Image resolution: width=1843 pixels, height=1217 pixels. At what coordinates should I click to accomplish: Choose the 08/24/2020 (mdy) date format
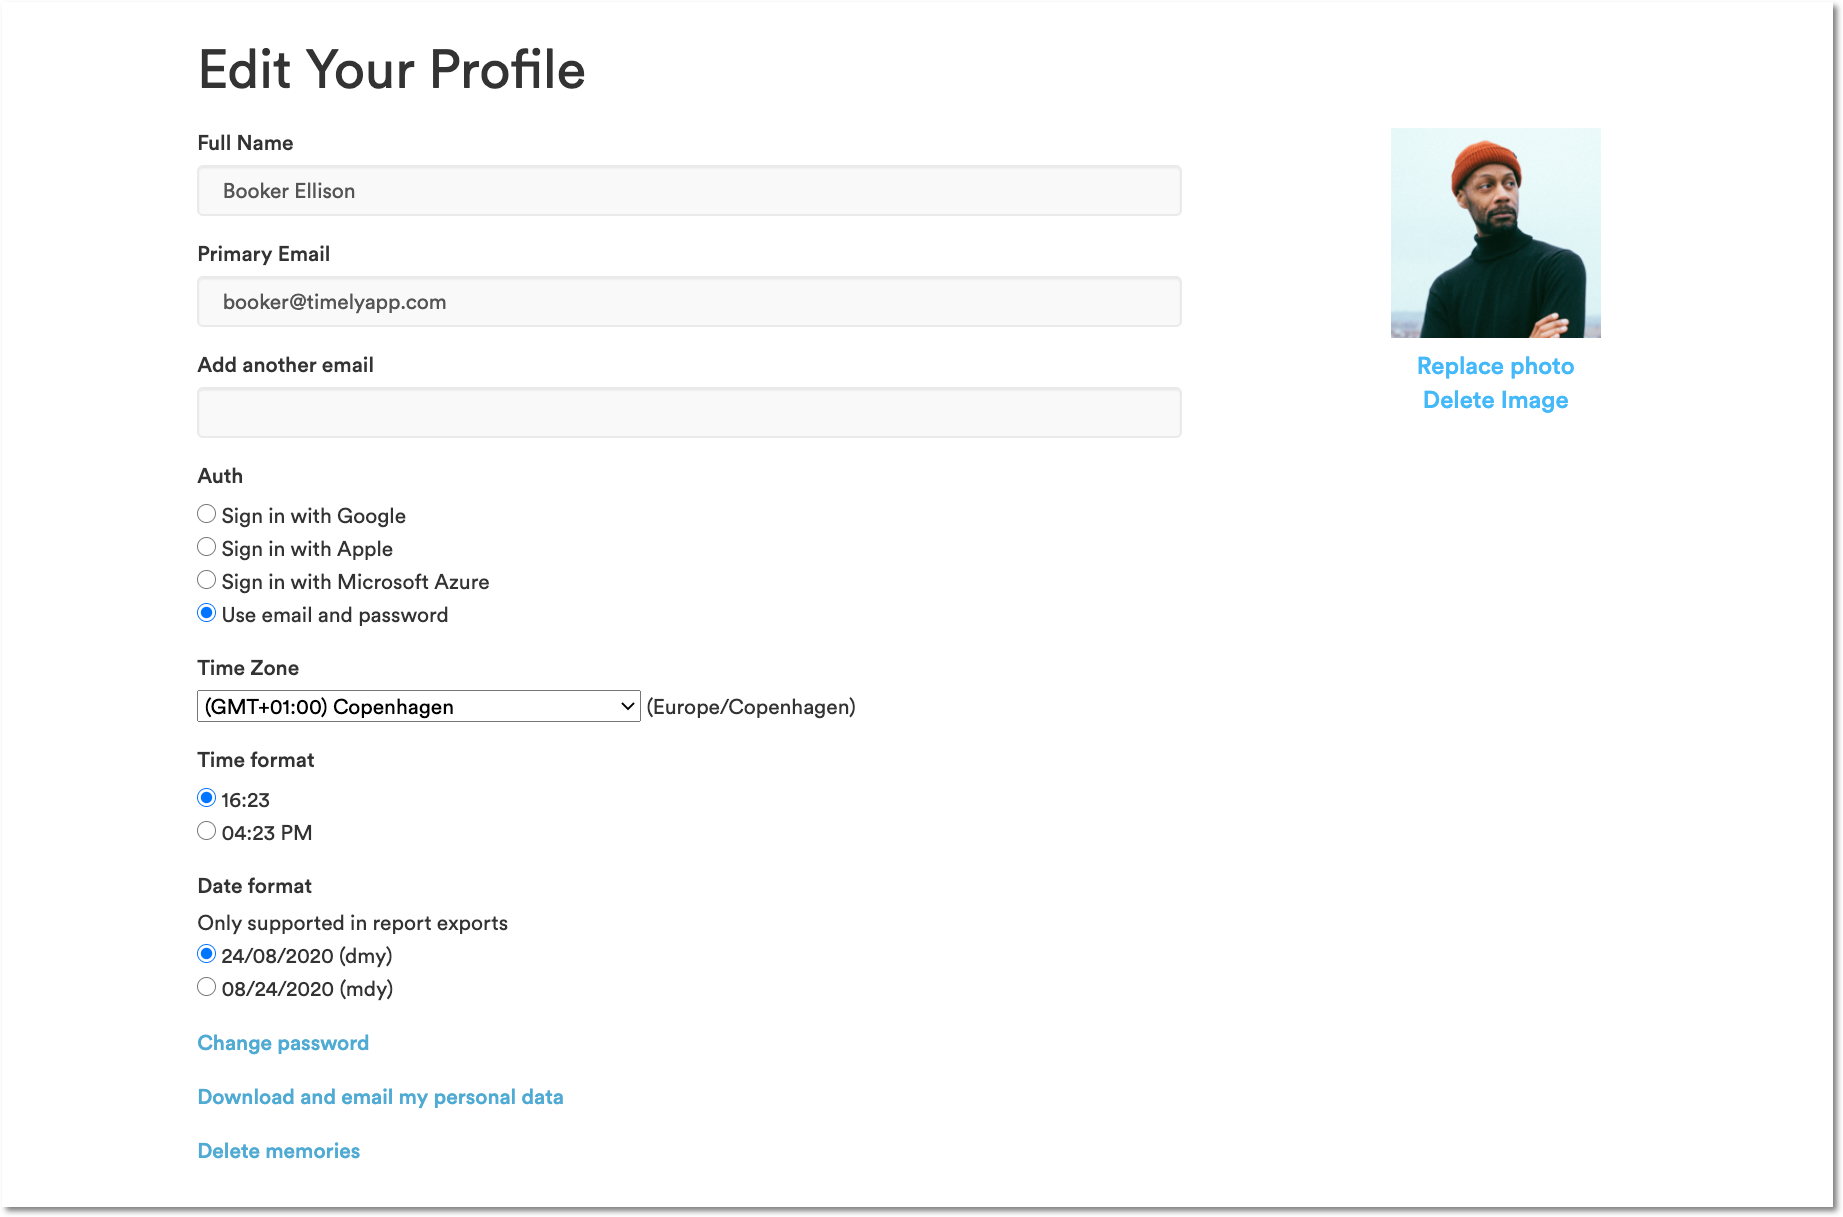point(206,987)
